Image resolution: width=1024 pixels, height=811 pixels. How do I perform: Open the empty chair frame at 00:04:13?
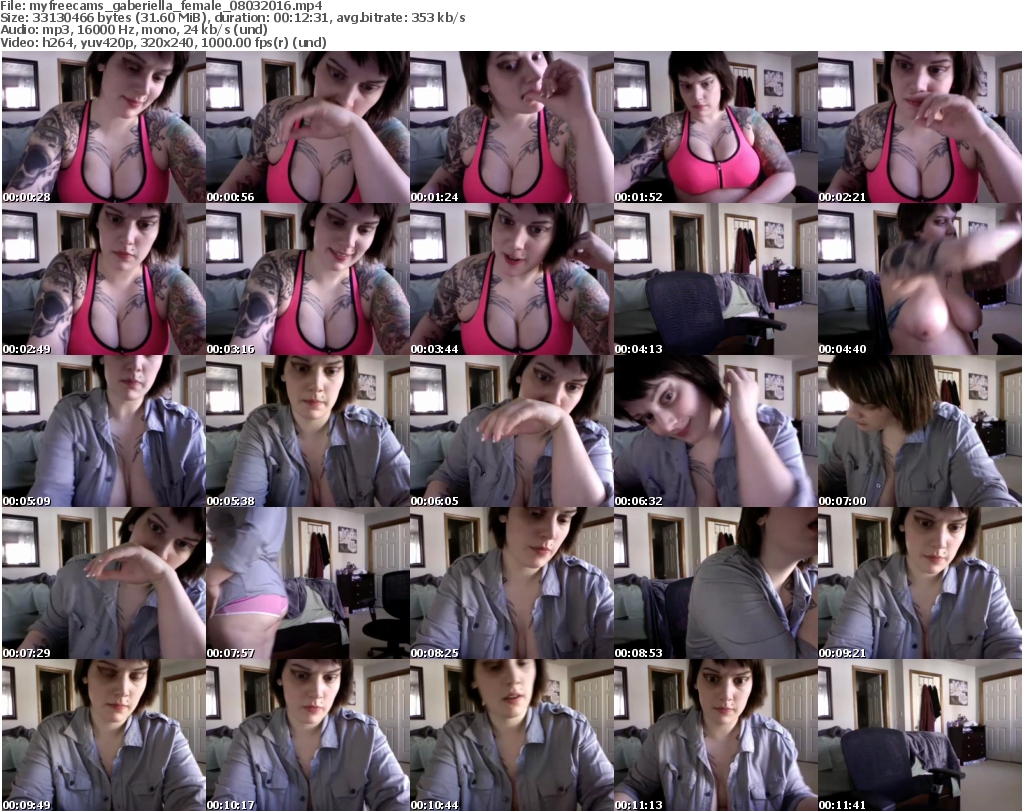715,279
